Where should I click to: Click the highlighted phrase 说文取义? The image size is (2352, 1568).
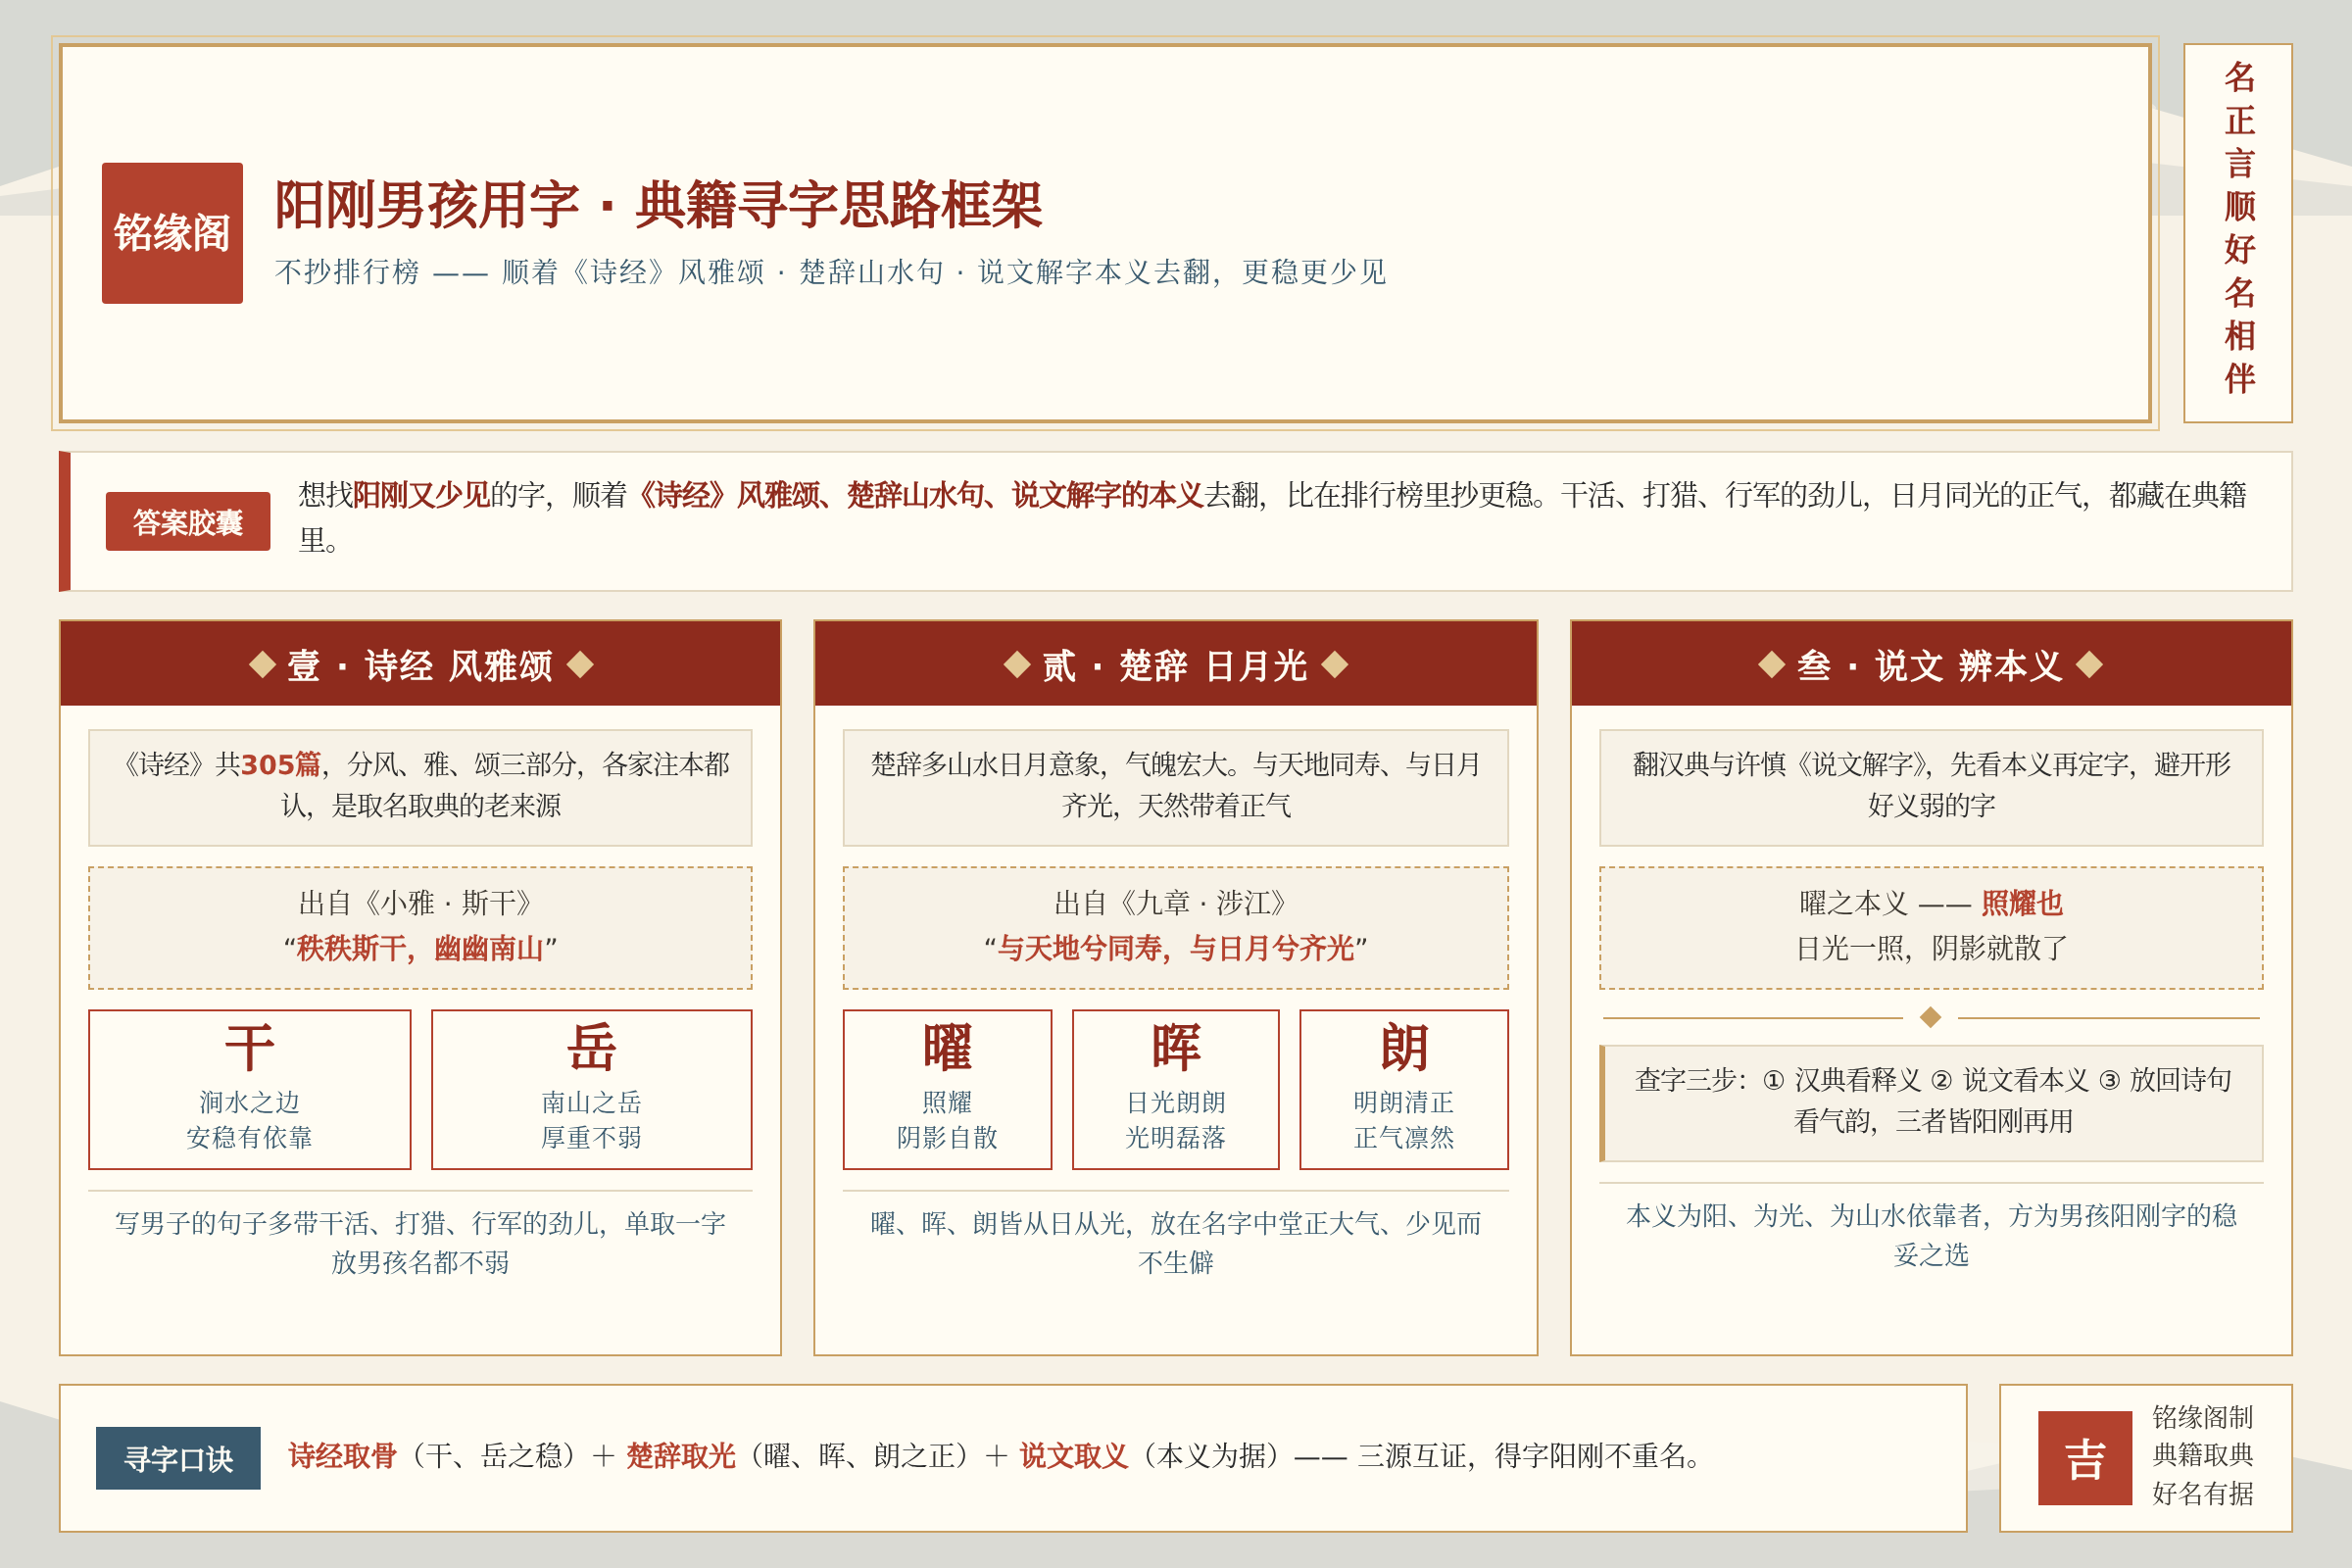[1074, 1456]
